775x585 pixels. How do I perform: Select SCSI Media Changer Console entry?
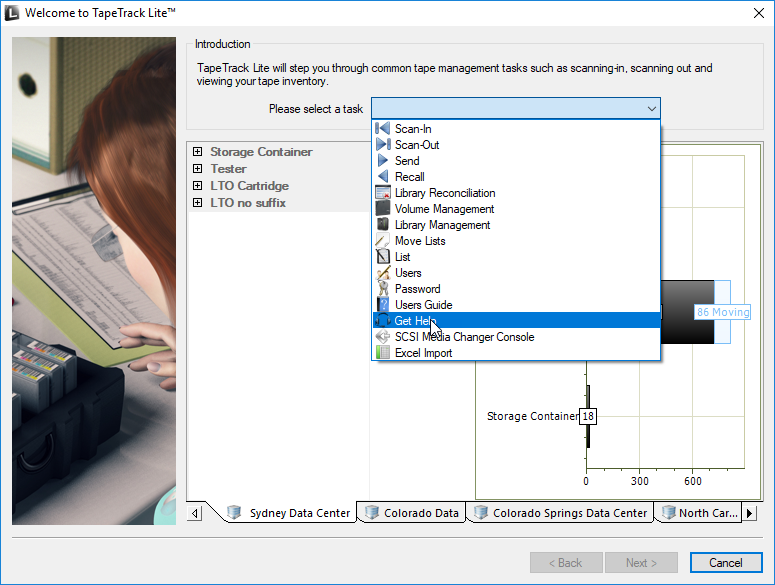516,336
